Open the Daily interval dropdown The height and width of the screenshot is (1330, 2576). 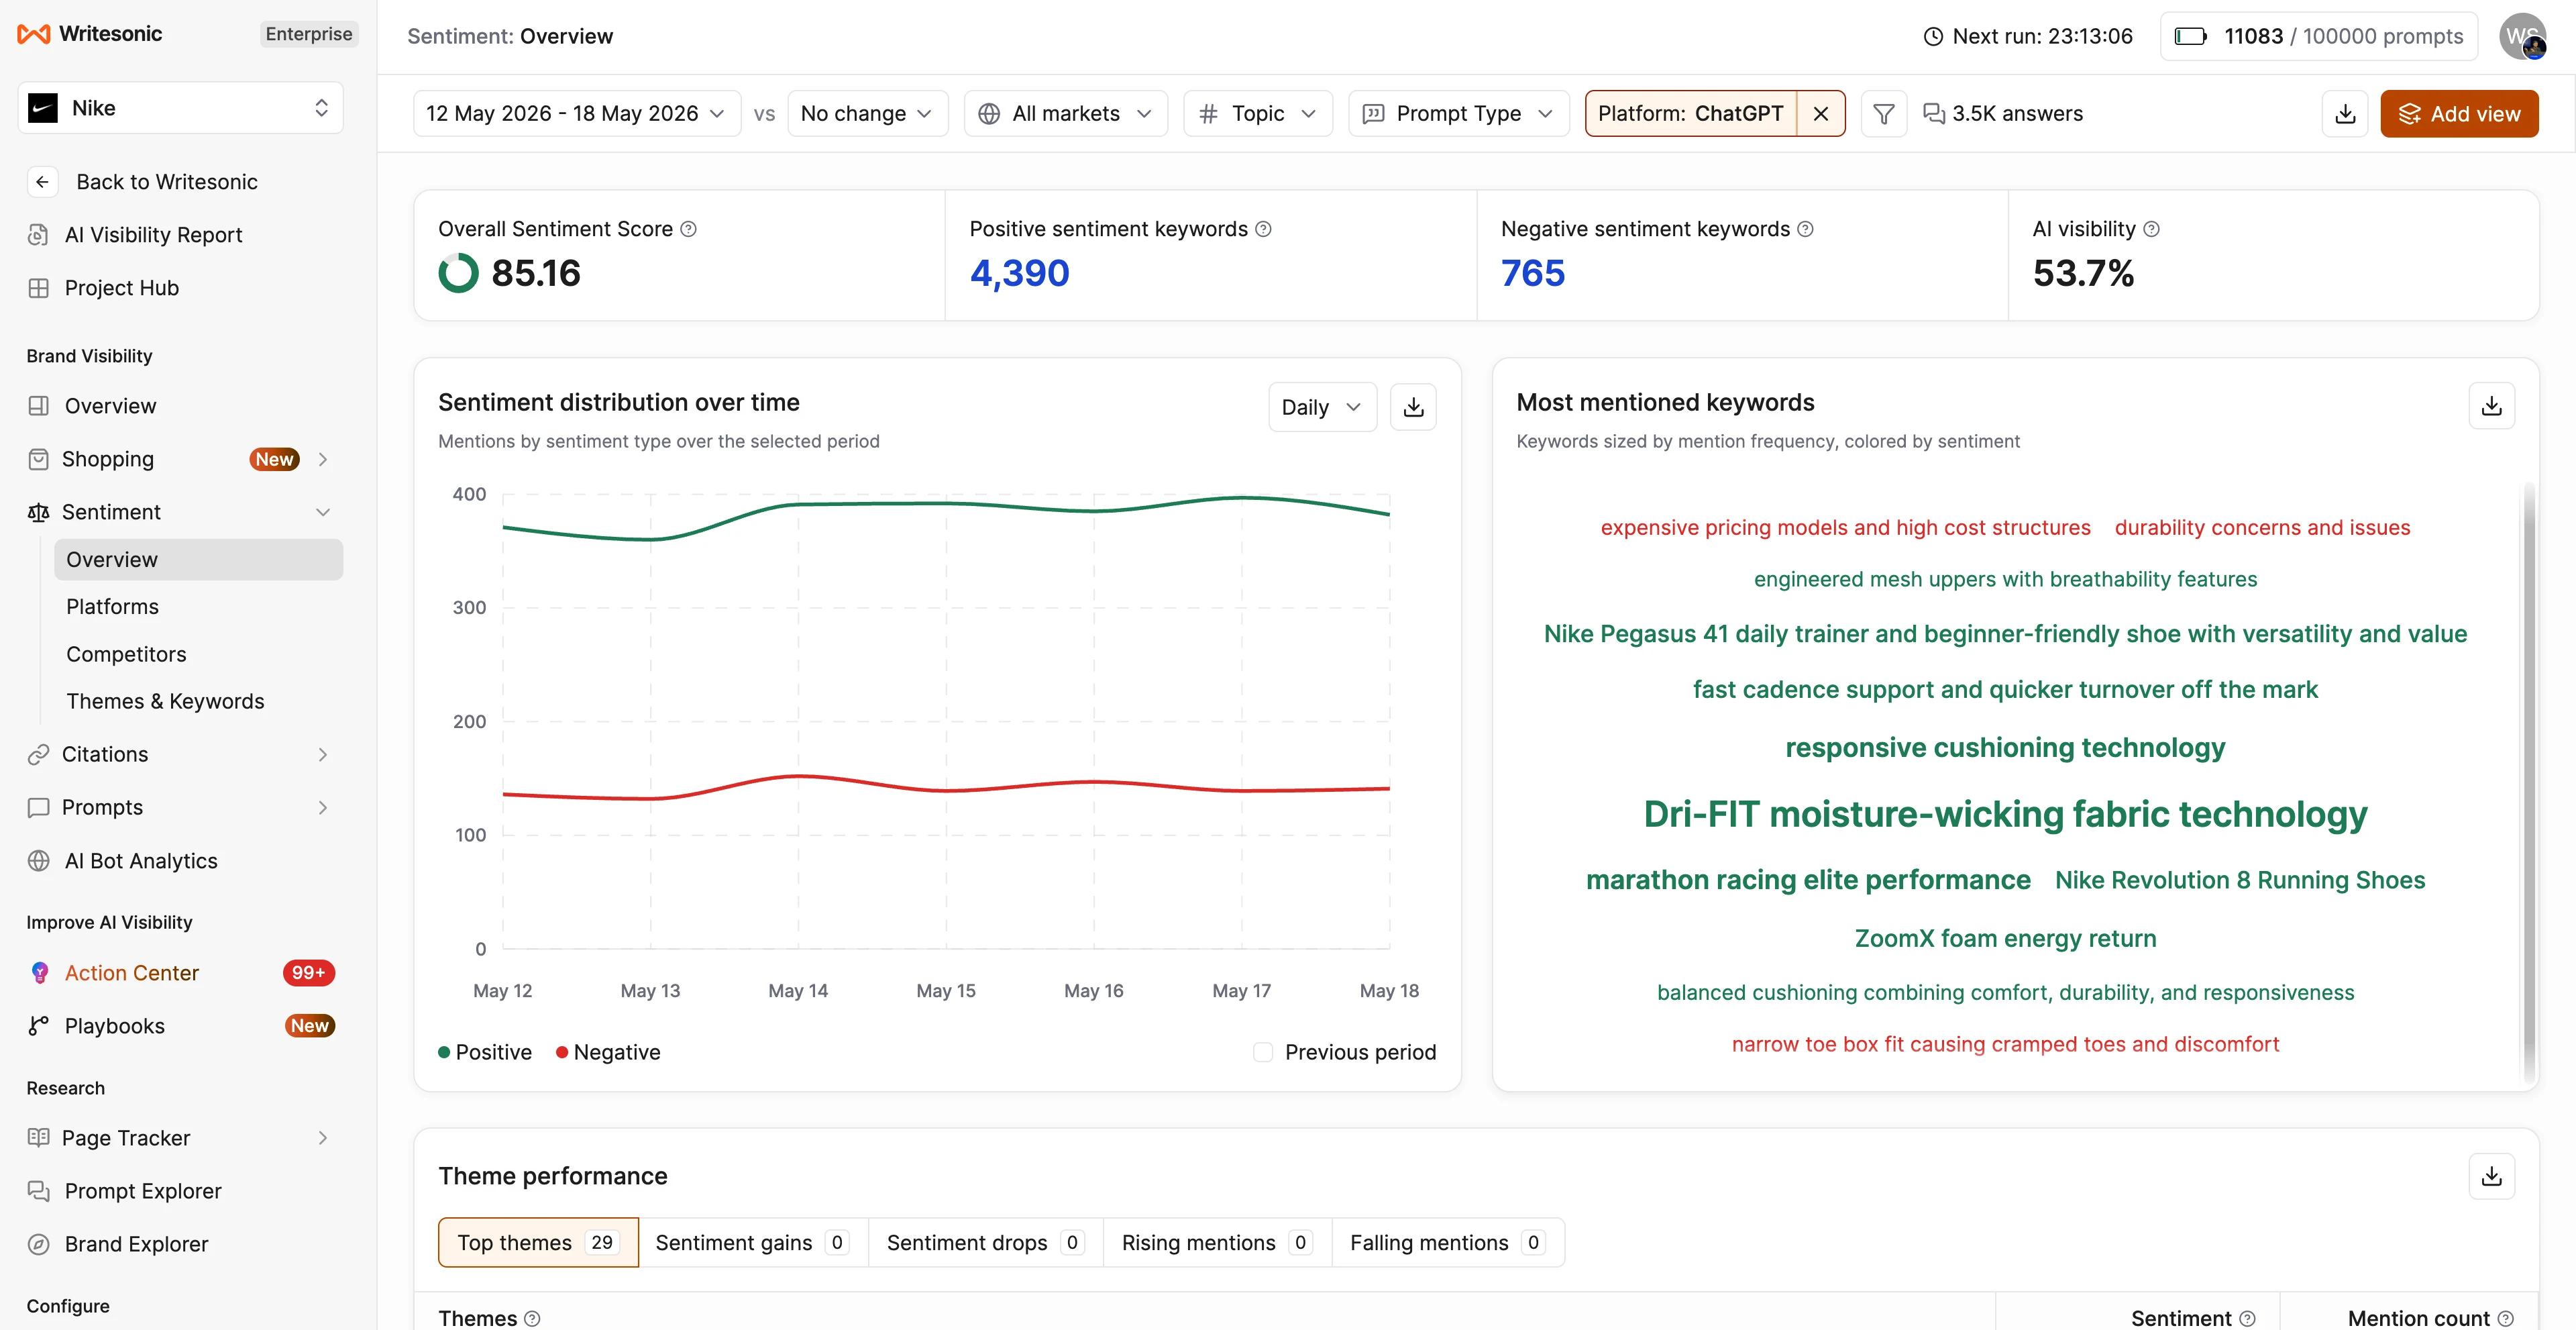pyautogui.click(x=1322, y=407)
